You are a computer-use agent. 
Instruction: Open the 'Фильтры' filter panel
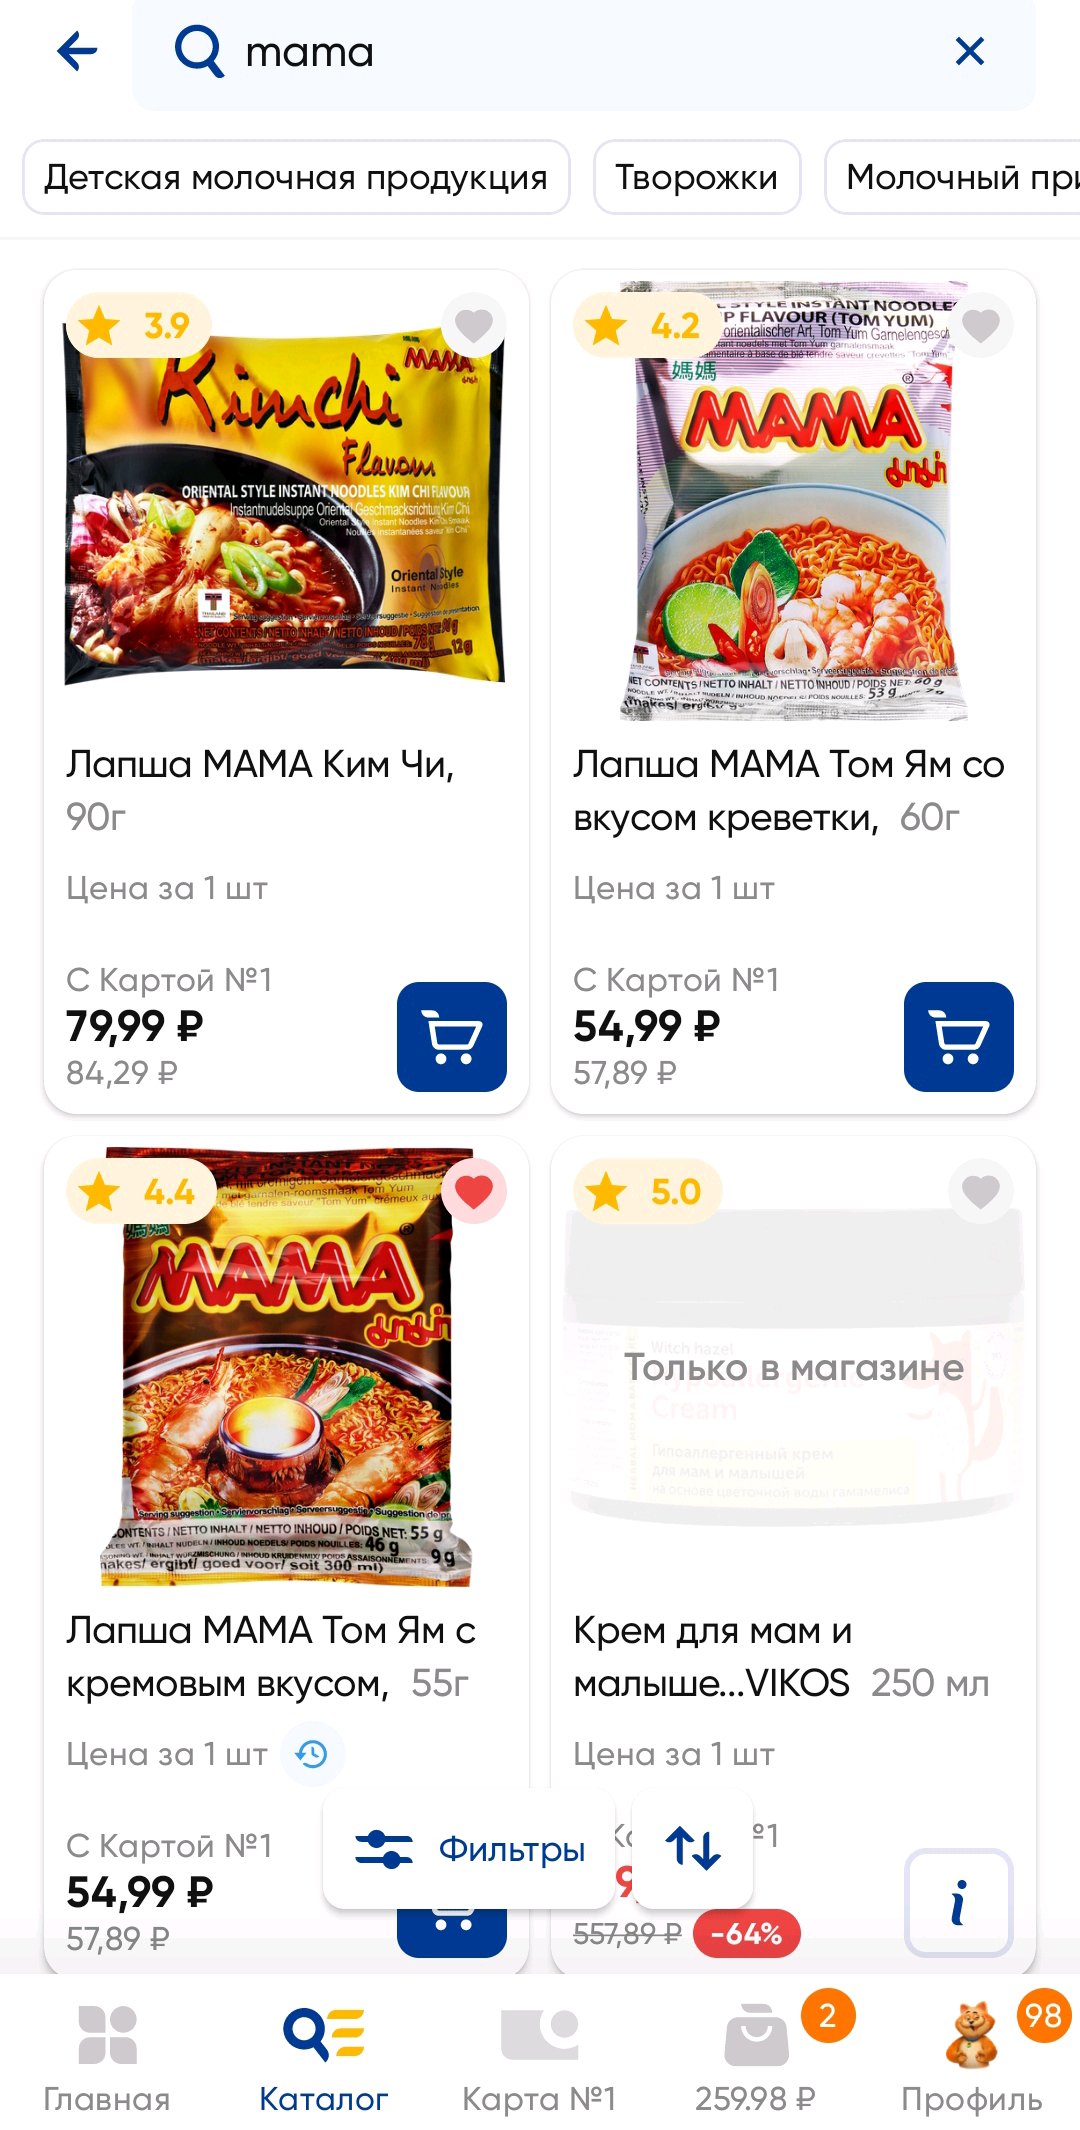coord(469,1850)
